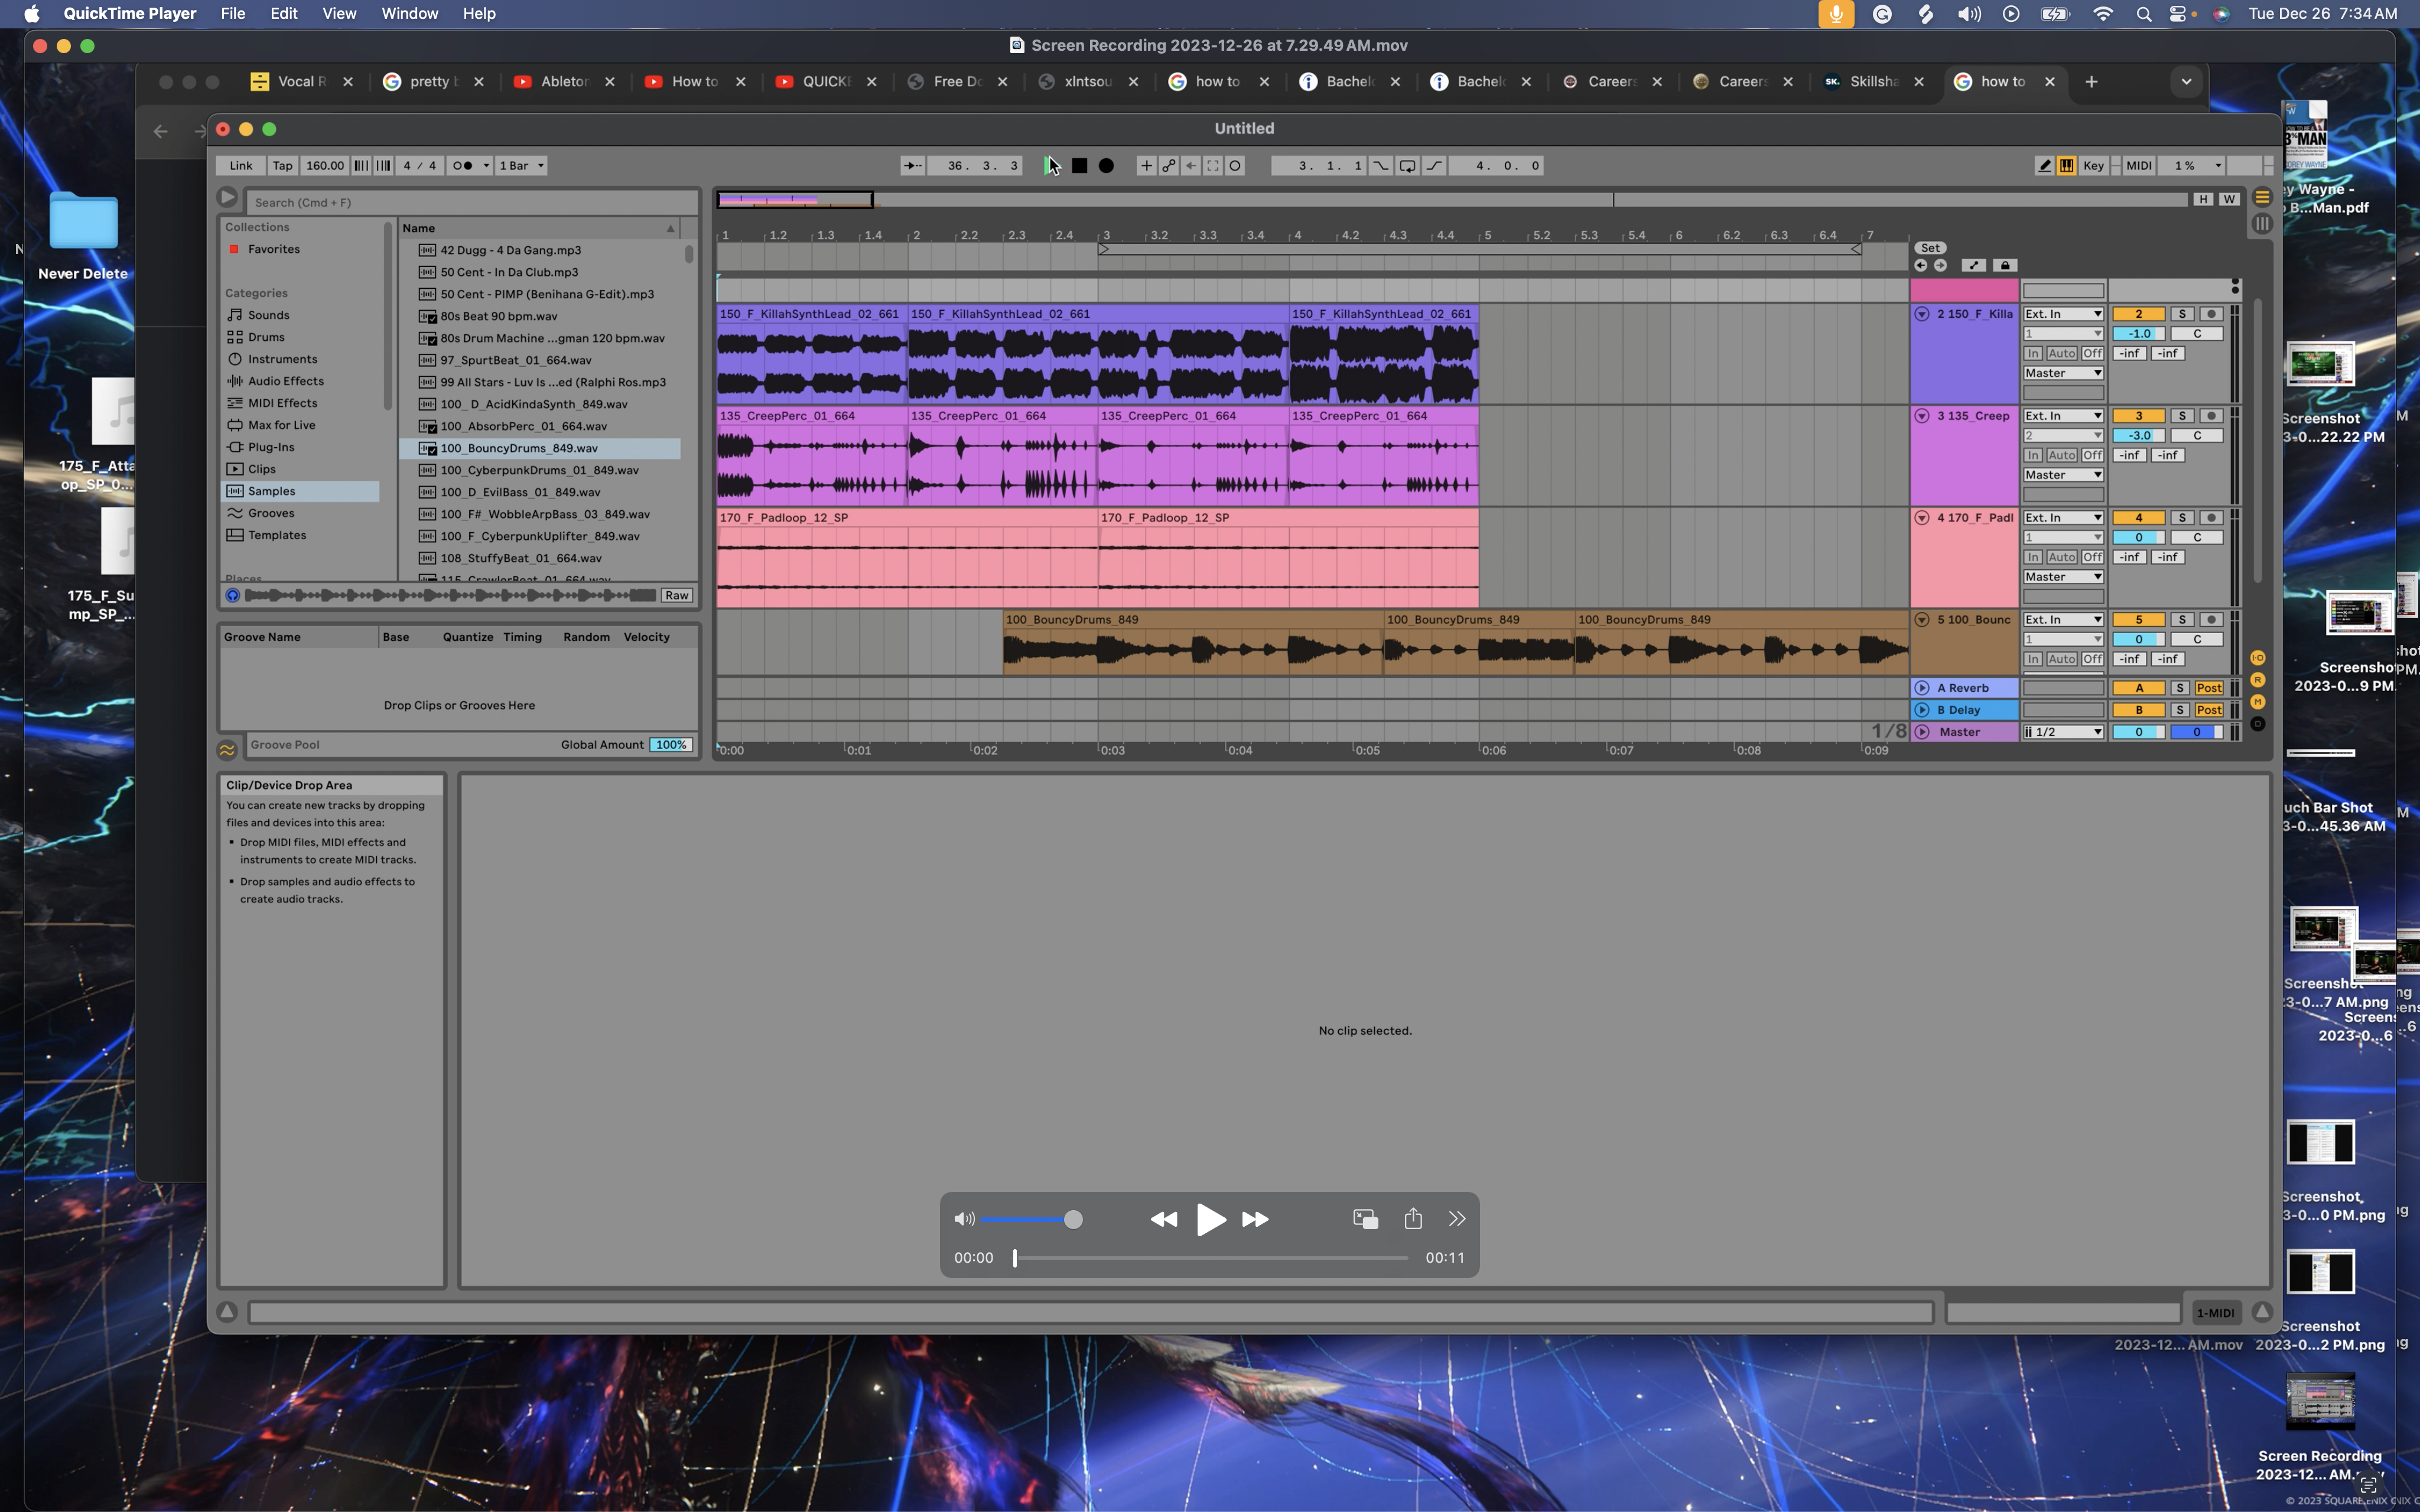Click track 3 volume field showing -3.0

pyautogui.click(x=2139, y=436)
